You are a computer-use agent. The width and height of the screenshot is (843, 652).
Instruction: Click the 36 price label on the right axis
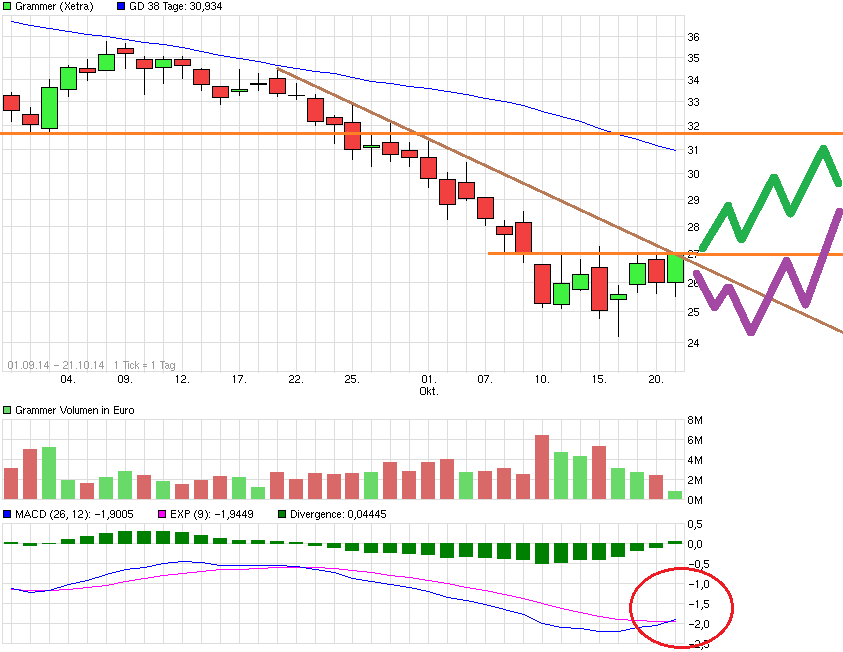tap(694, 37)
